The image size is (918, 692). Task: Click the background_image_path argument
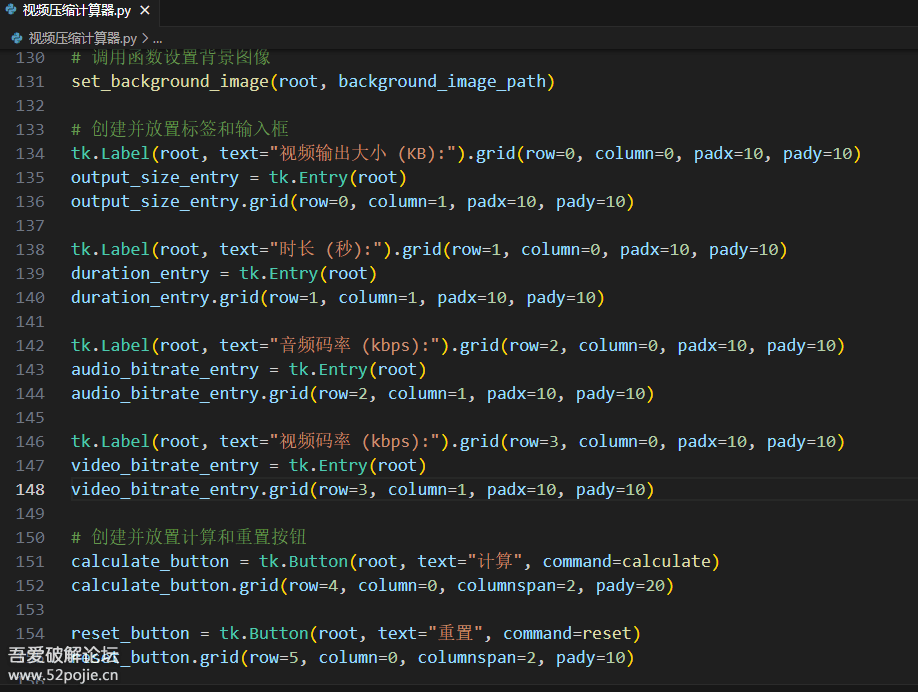point(441,82)
